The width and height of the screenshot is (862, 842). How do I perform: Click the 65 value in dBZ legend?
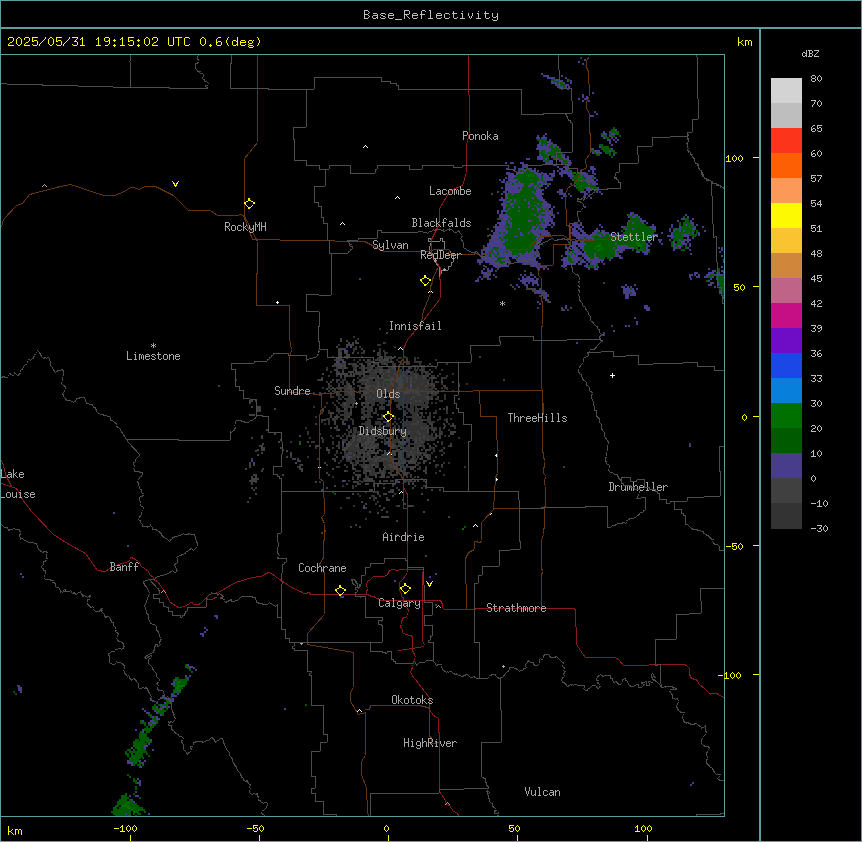pos(816,128)
